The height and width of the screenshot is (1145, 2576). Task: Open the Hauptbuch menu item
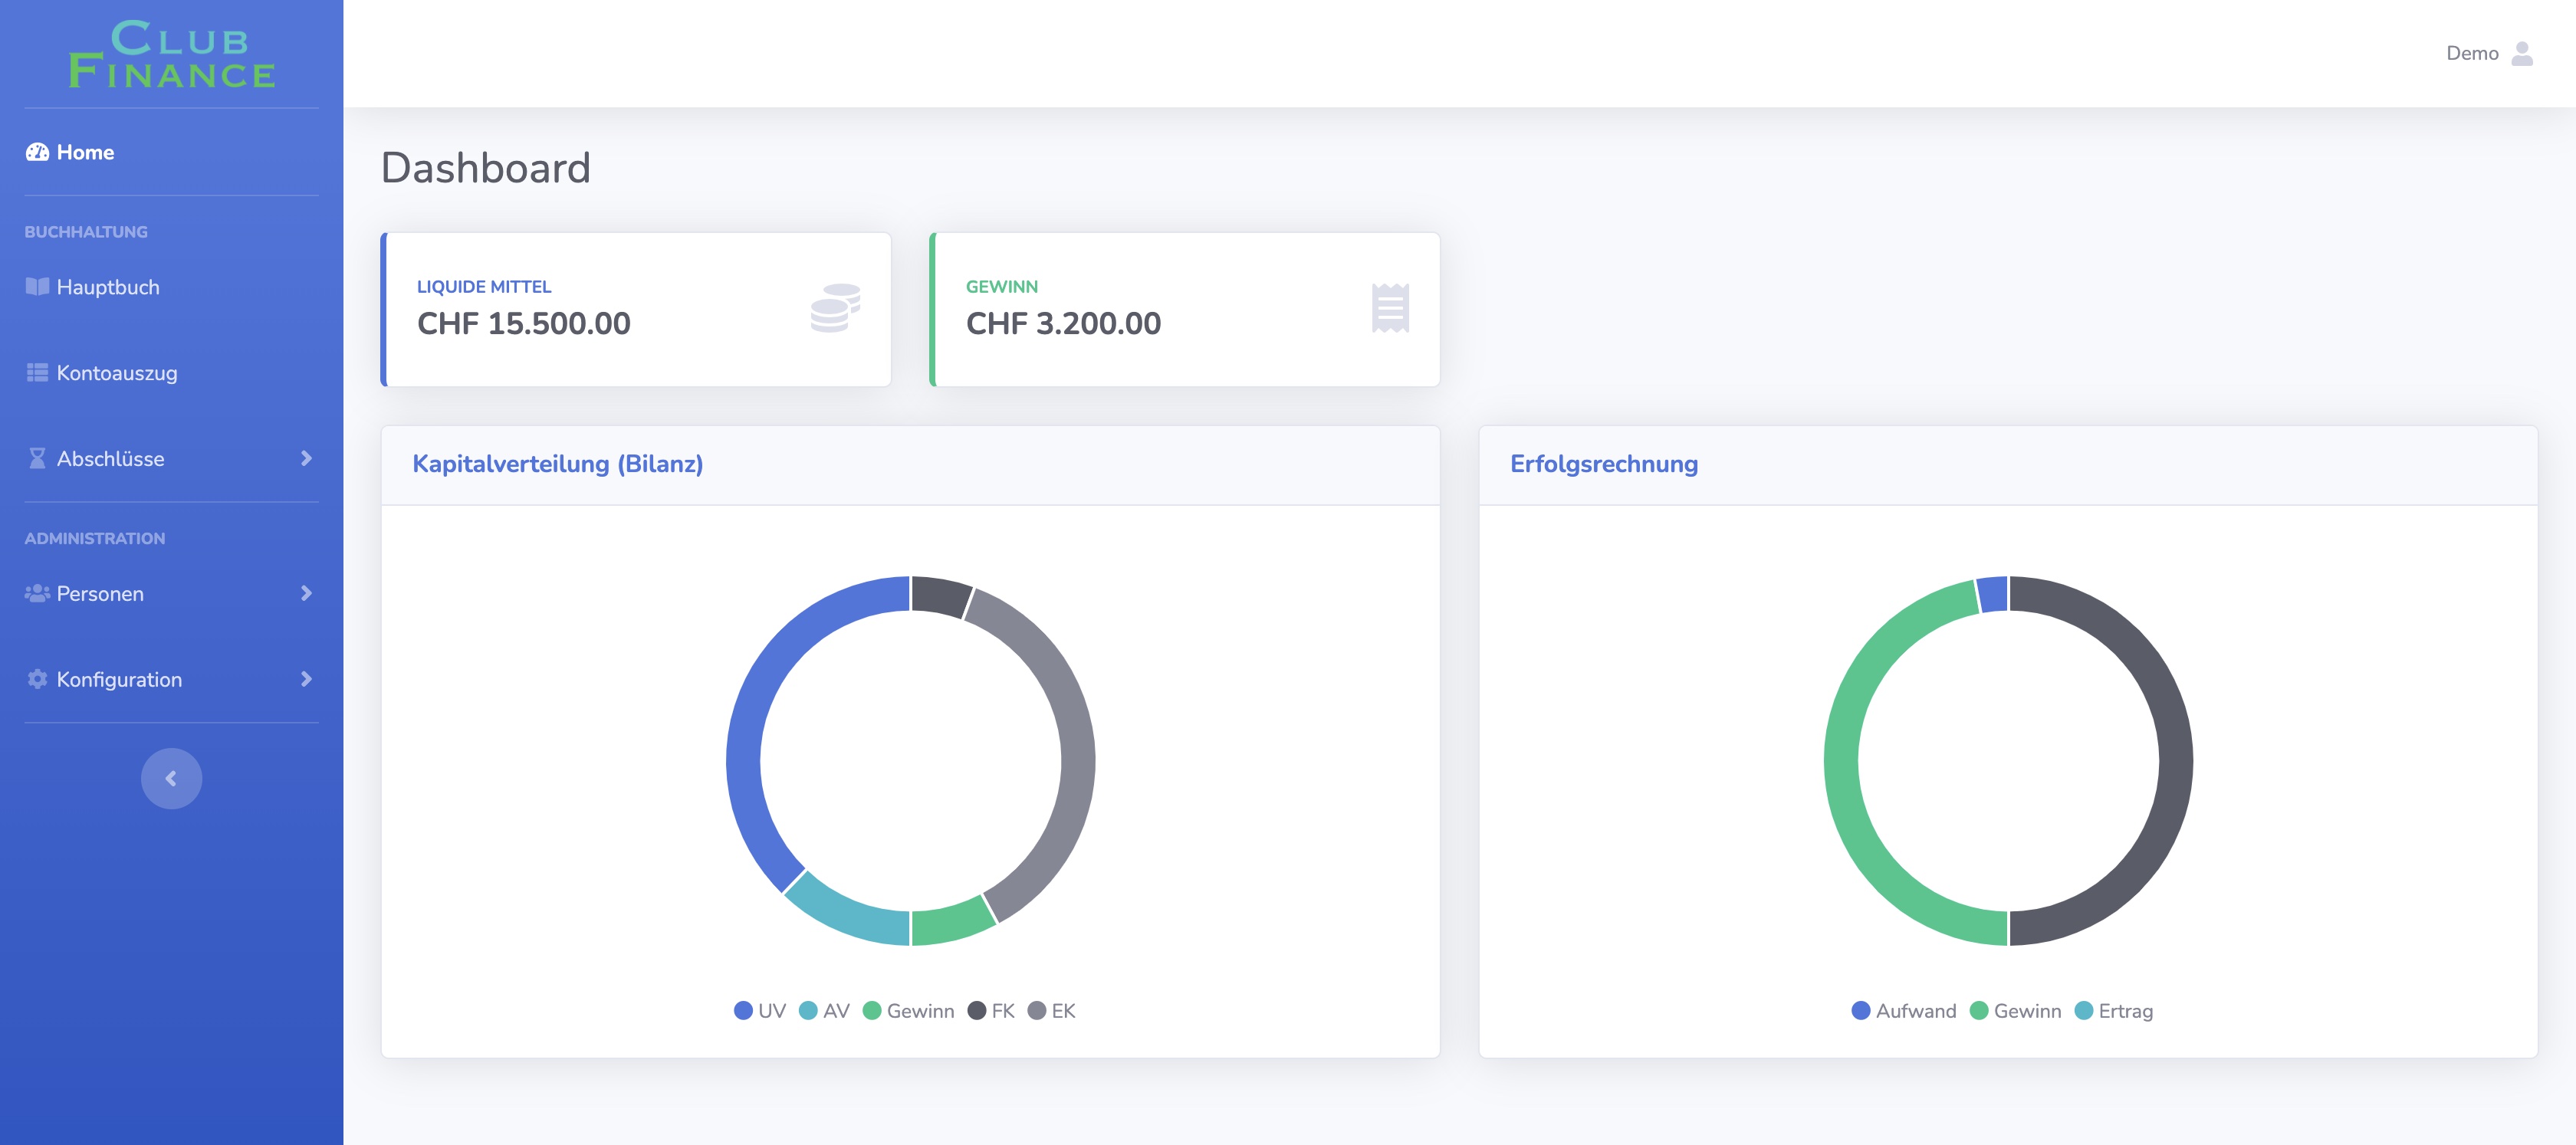click(108, 287)
